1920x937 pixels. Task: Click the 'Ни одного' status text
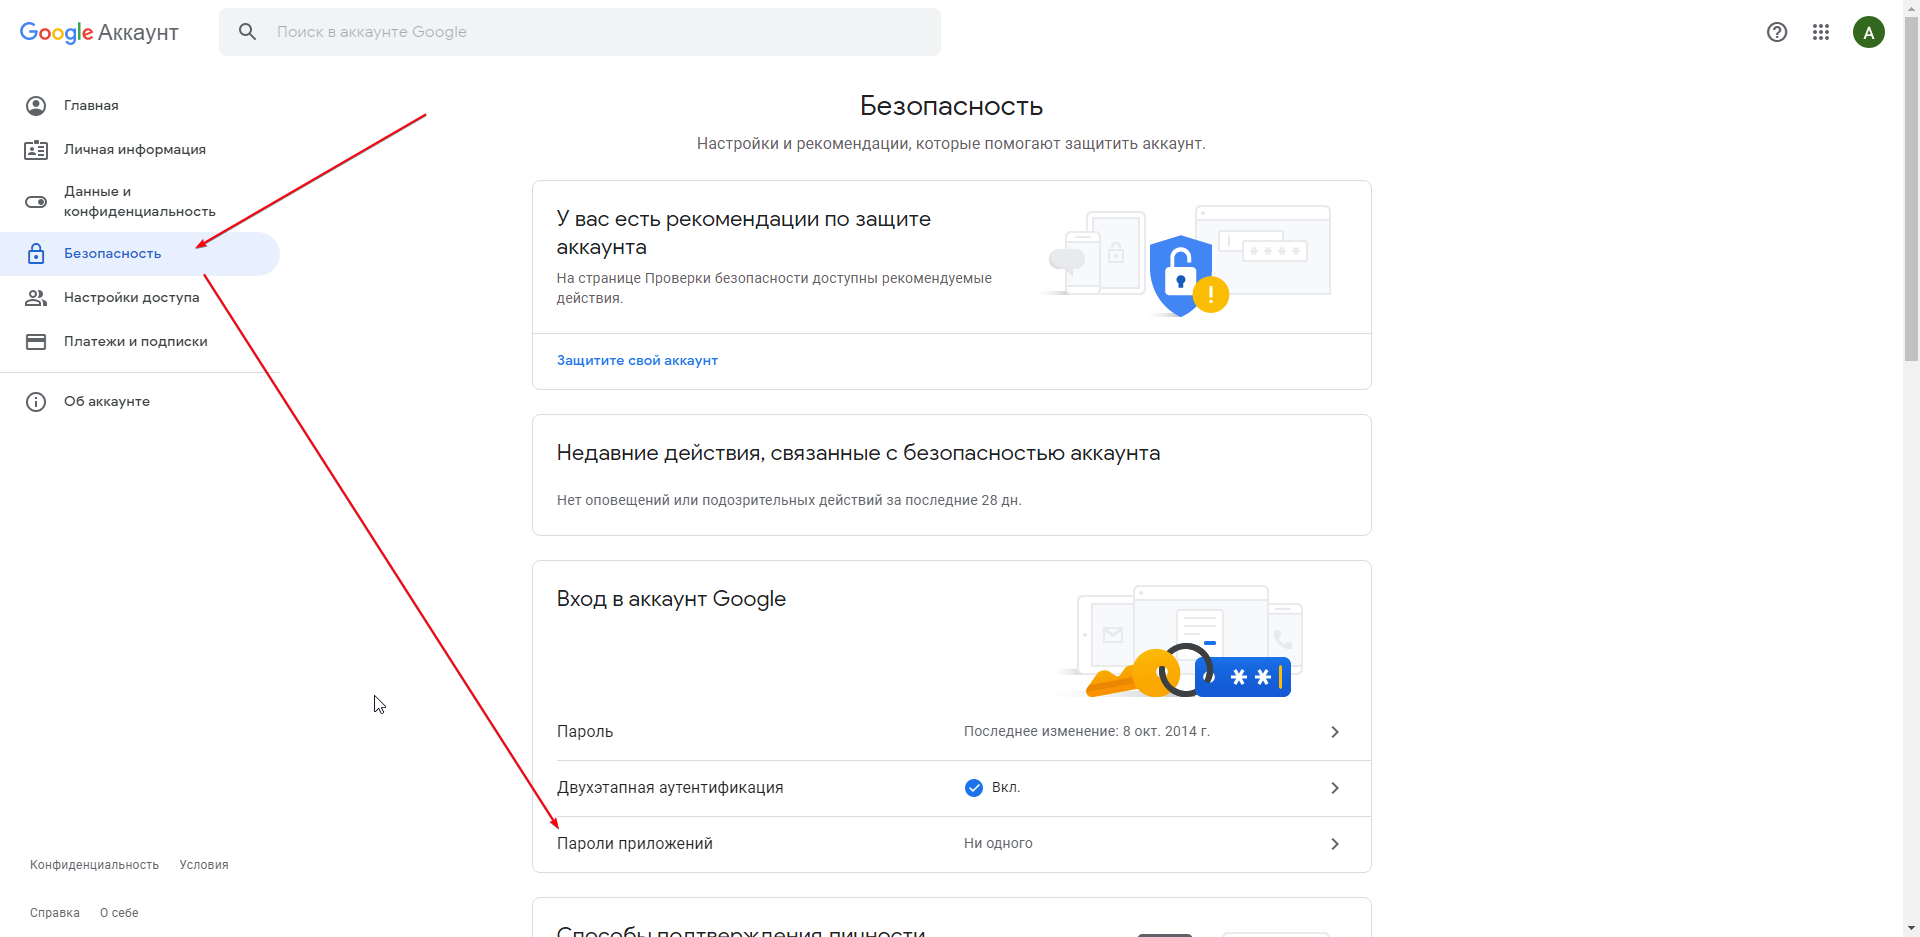[x=998, y=843]
